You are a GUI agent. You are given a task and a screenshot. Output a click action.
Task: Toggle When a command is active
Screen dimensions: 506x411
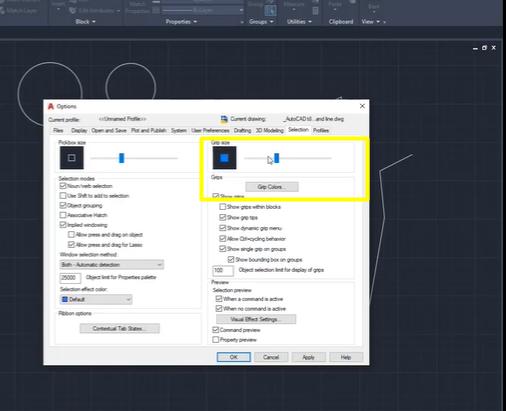point(219,299)
